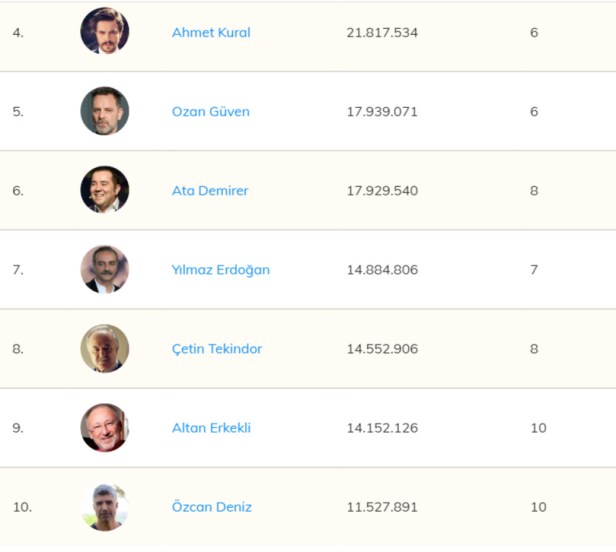Viewport: 616px width, 552px height.
Task: Click the count 7 in Yılmaz Erdoğan's row
Action: (534, 269)
